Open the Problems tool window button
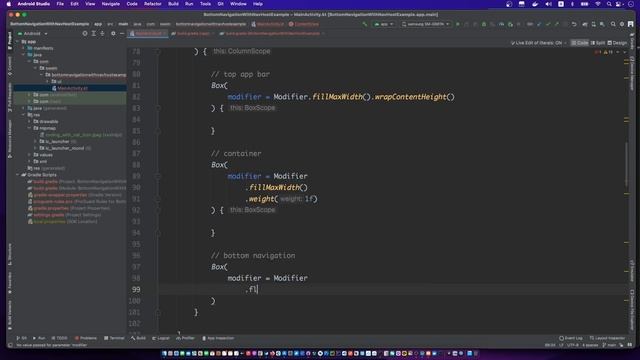 point(86,338)
